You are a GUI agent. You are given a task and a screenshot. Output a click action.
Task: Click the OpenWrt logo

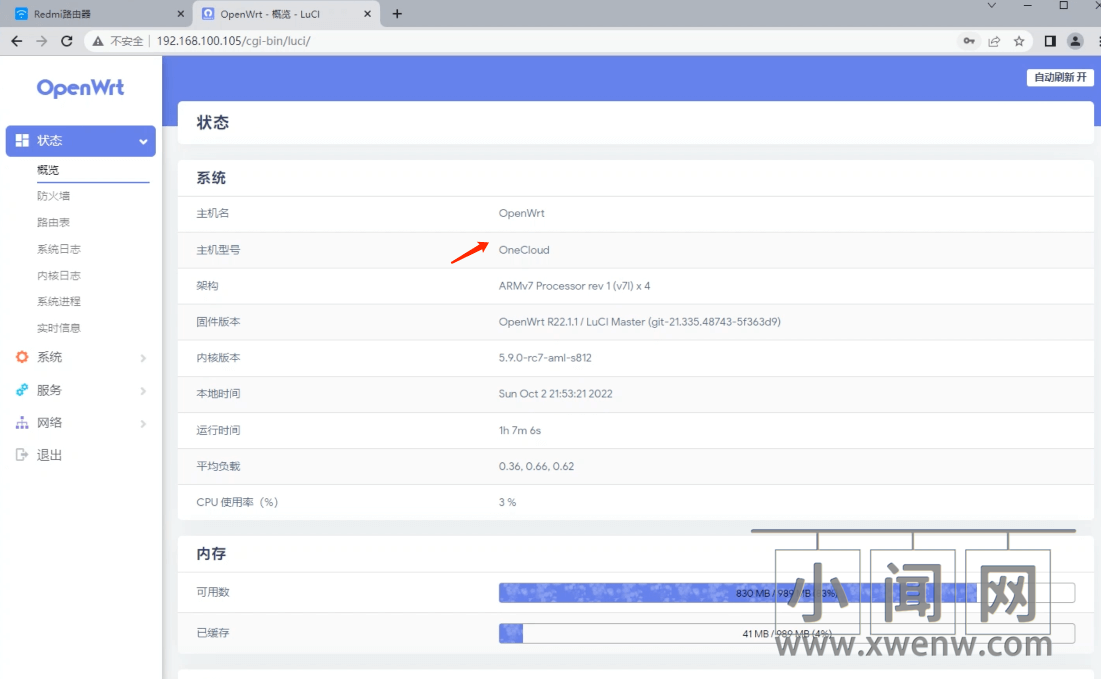click(x=80, y=88)
